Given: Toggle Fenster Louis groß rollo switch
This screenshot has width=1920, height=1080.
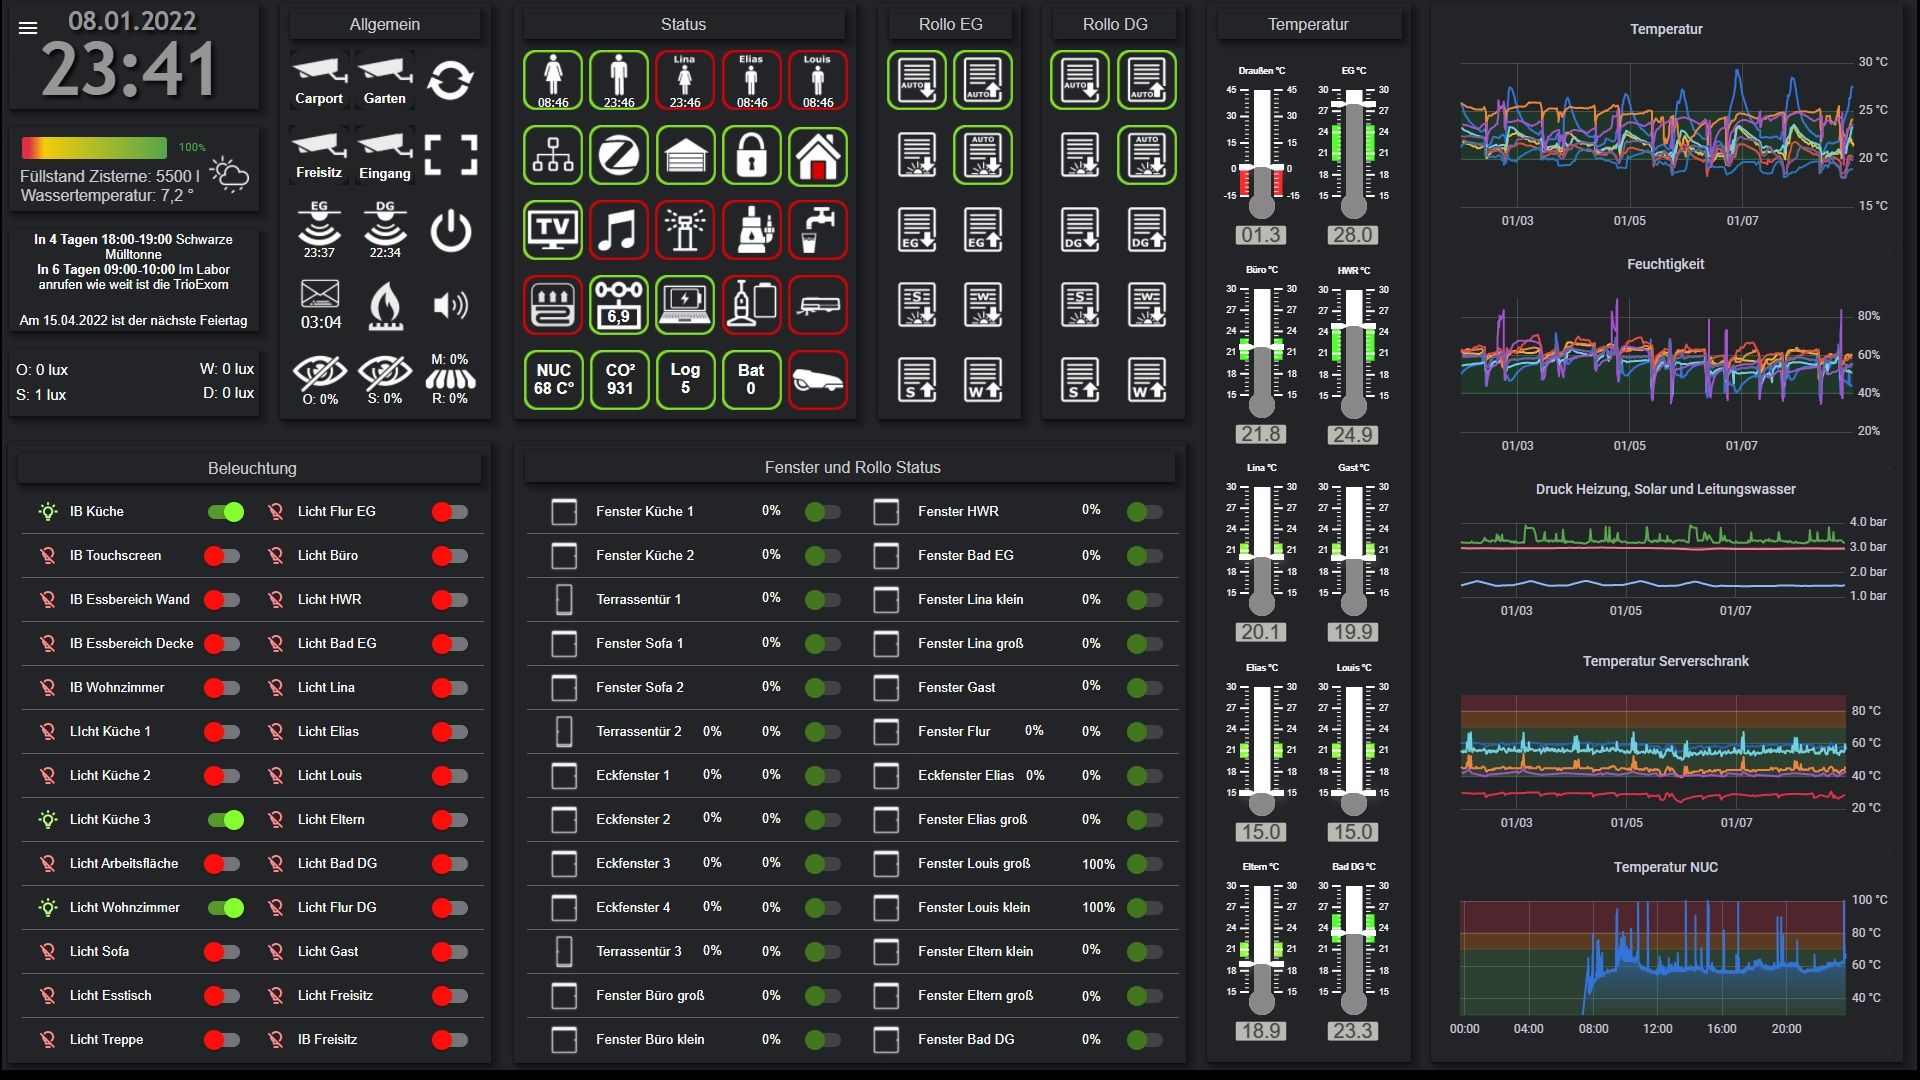Looking at the screenshot, I should [x=1144, y=864].
